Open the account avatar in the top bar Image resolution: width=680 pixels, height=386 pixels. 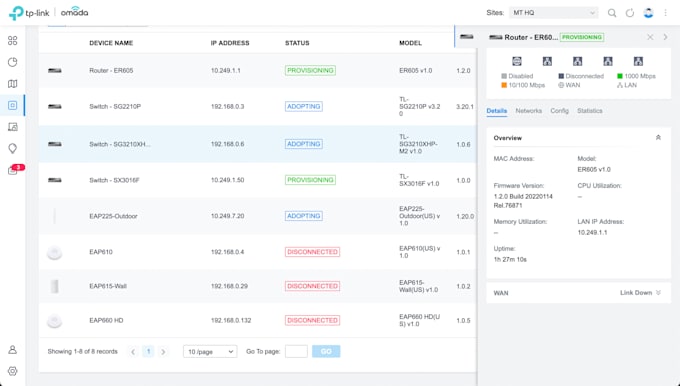point(648,13)
